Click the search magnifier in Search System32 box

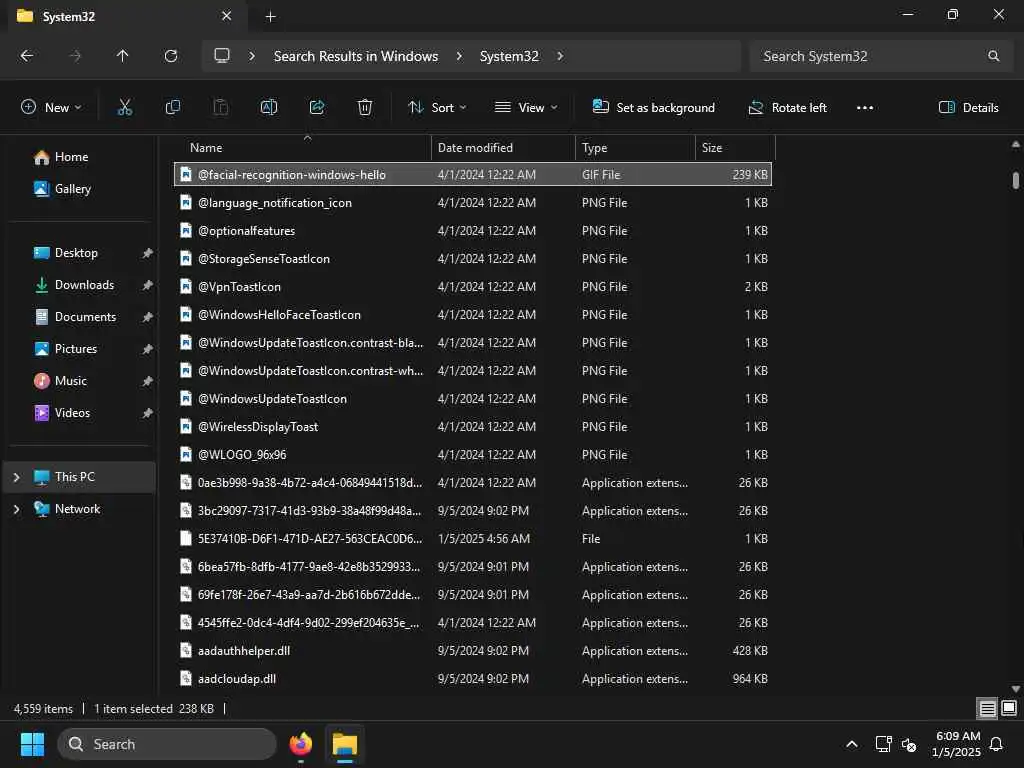click(x=993, y=56)
